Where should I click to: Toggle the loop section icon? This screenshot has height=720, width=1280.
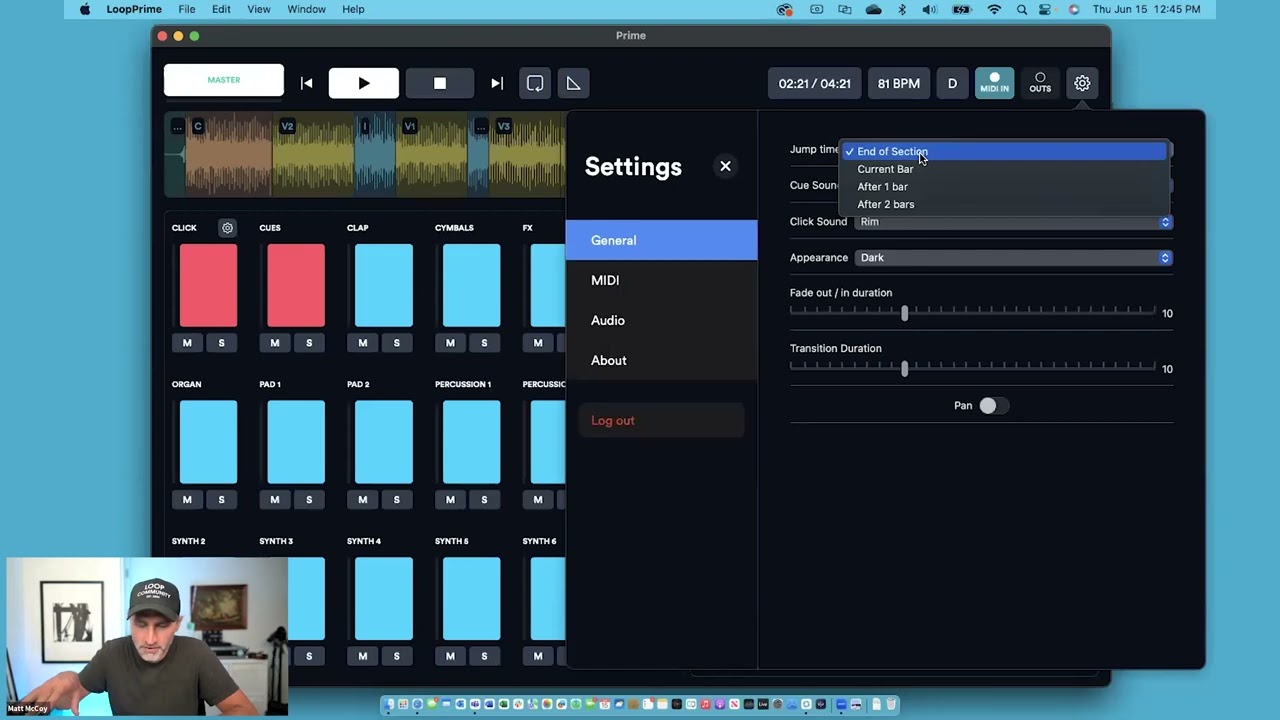click(535, 83)
